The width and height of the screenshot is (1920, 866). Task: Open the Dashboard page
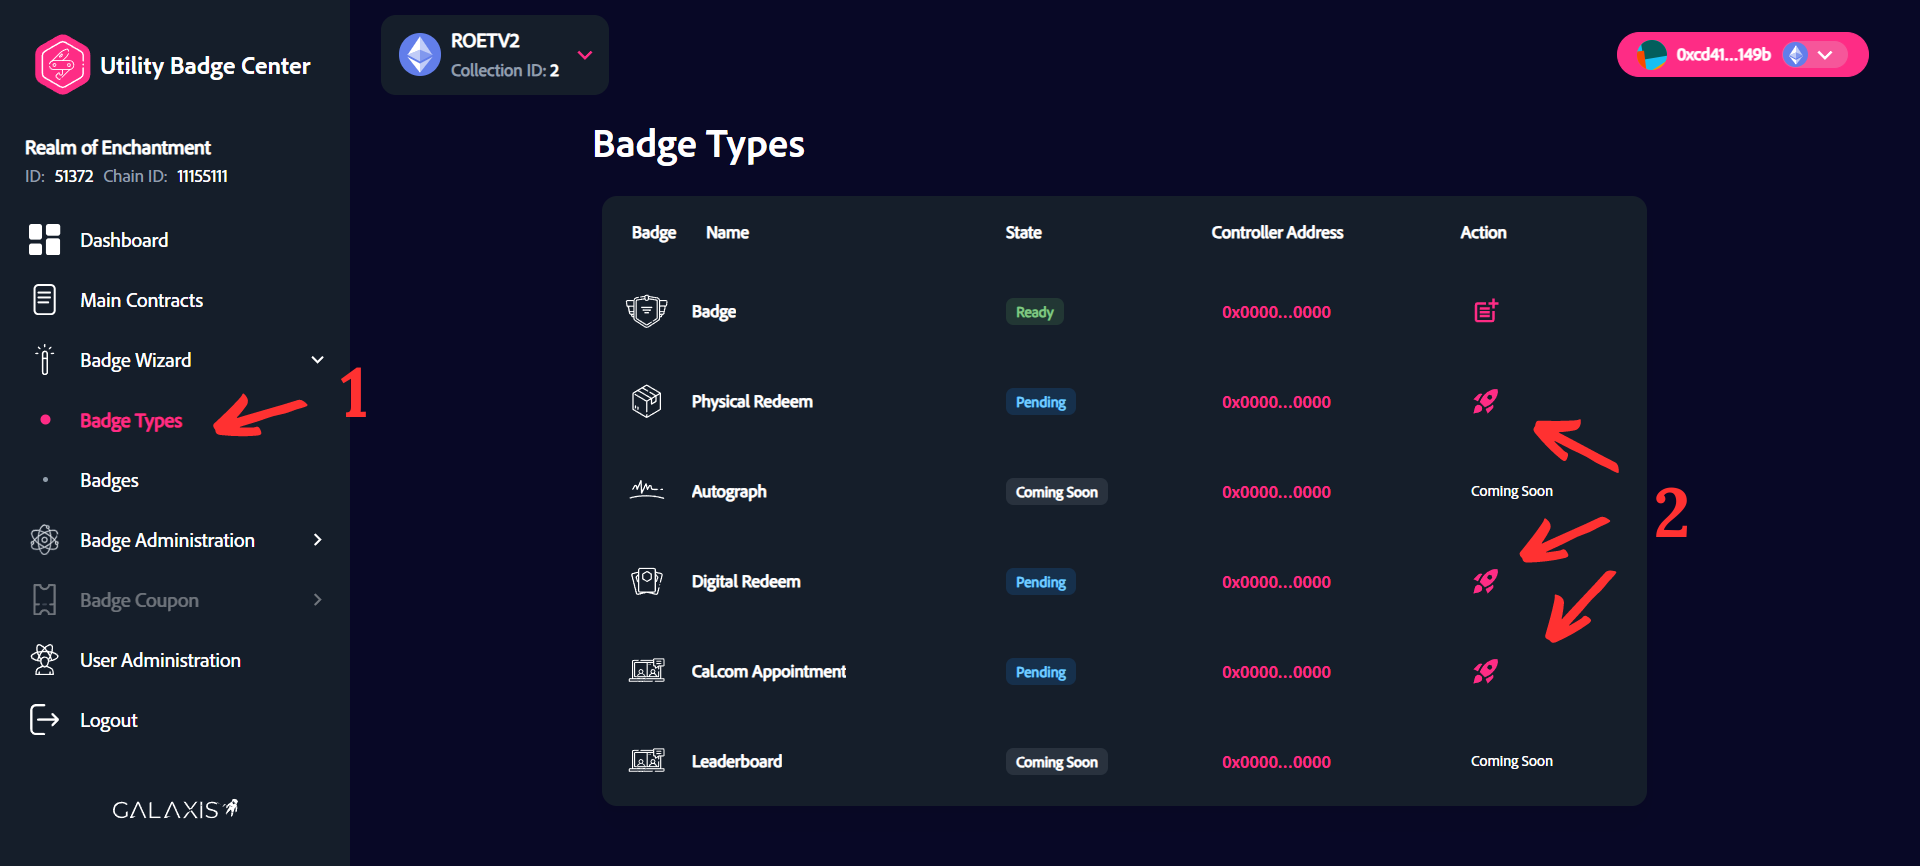tap(124, 240)
